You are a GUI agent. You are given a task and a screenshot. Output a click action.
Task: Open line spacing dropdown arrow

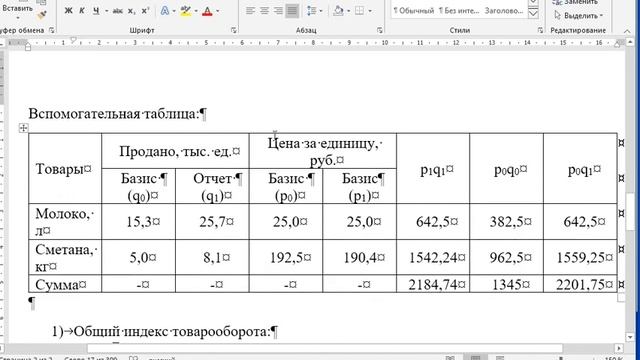pos(321,11)
